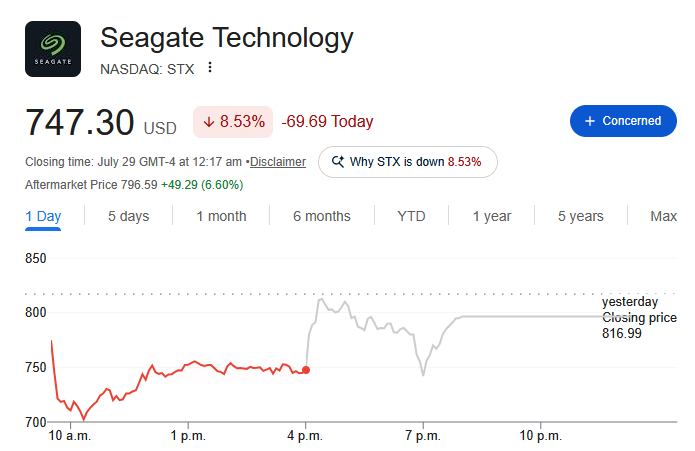Screen dimensions: 695x451
Task: Click the Seagate logo icon
Action: tap(53, 49)
